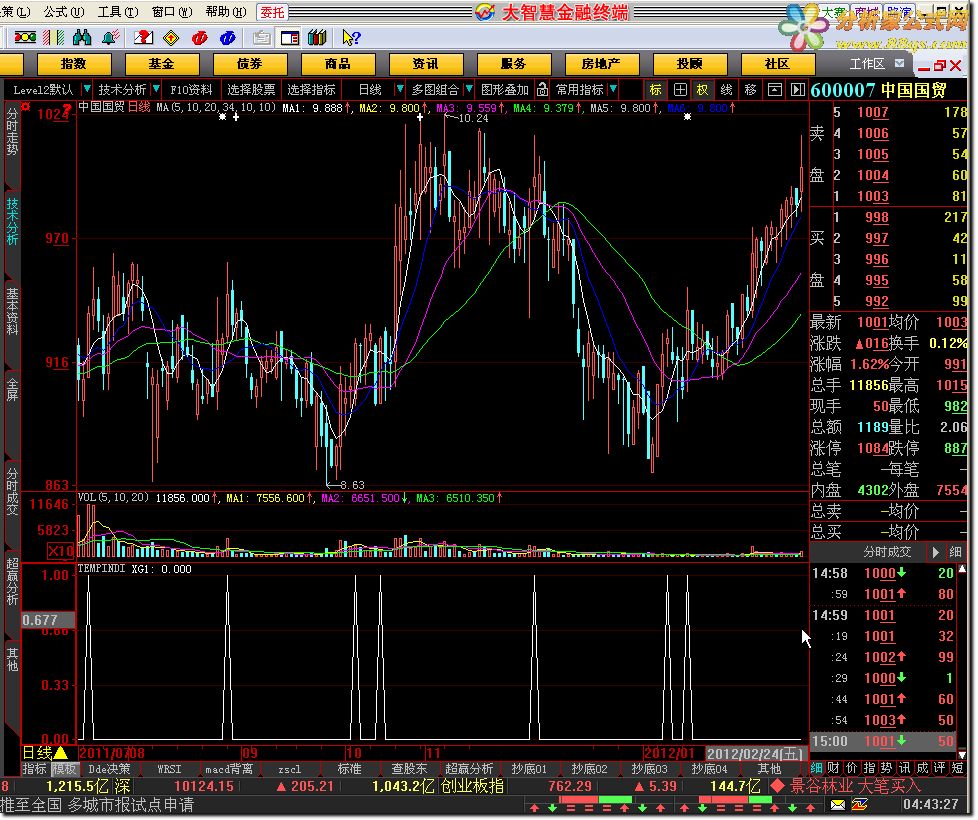Screen dimensions: 978x820
Task: Click the red circular logo icon
Action: (x=200, y=38)
